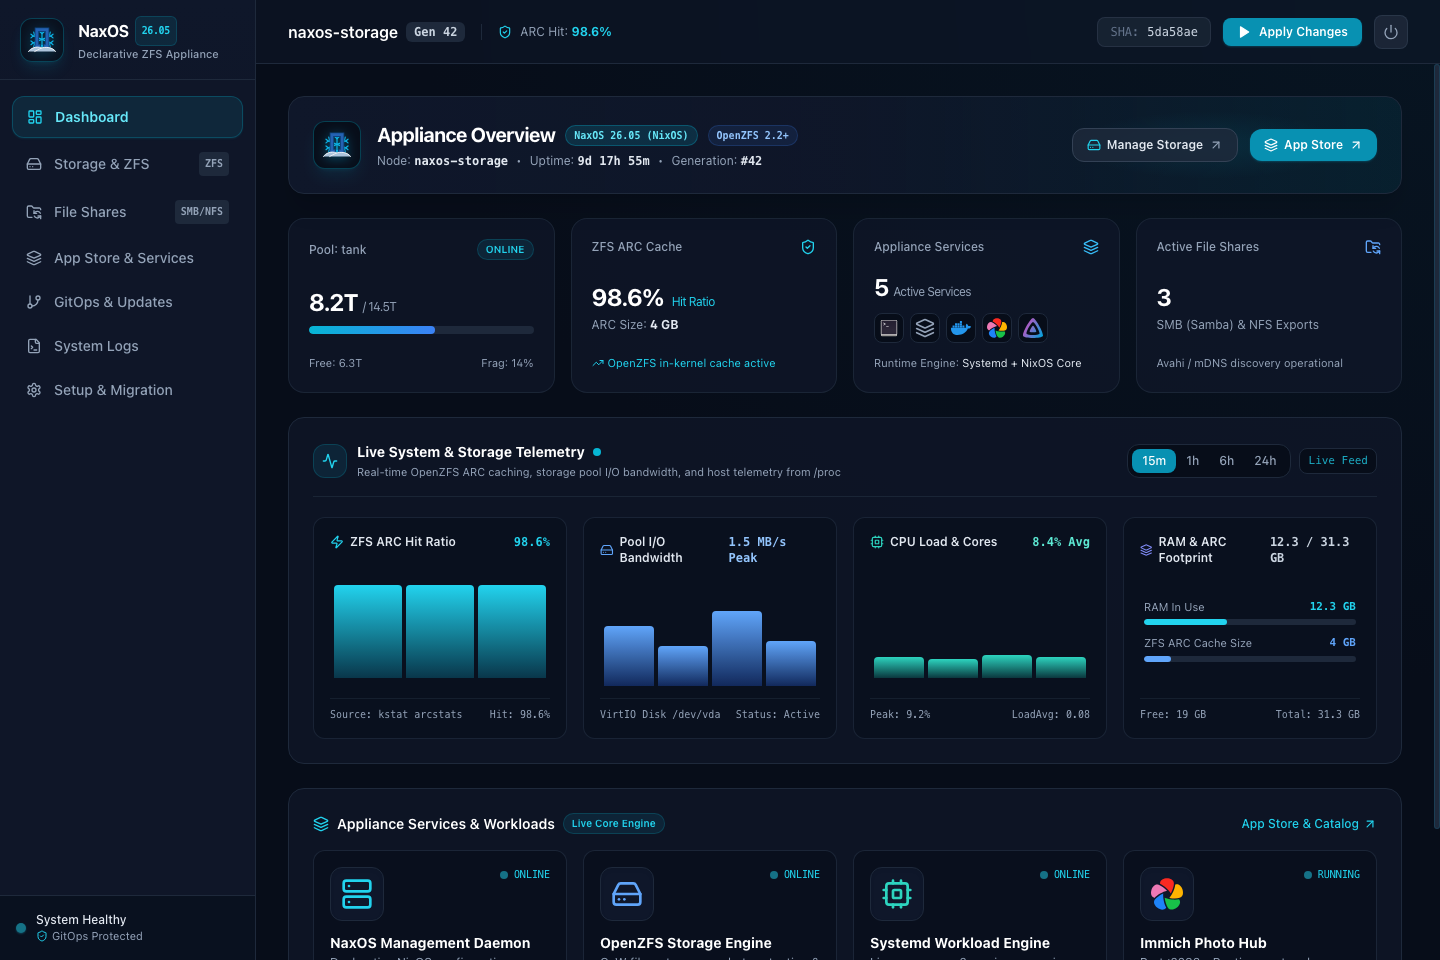The width and height of the screenshot is (1440, 960).
Task: Open App Store from overview banner
Action: (1313, 145)
